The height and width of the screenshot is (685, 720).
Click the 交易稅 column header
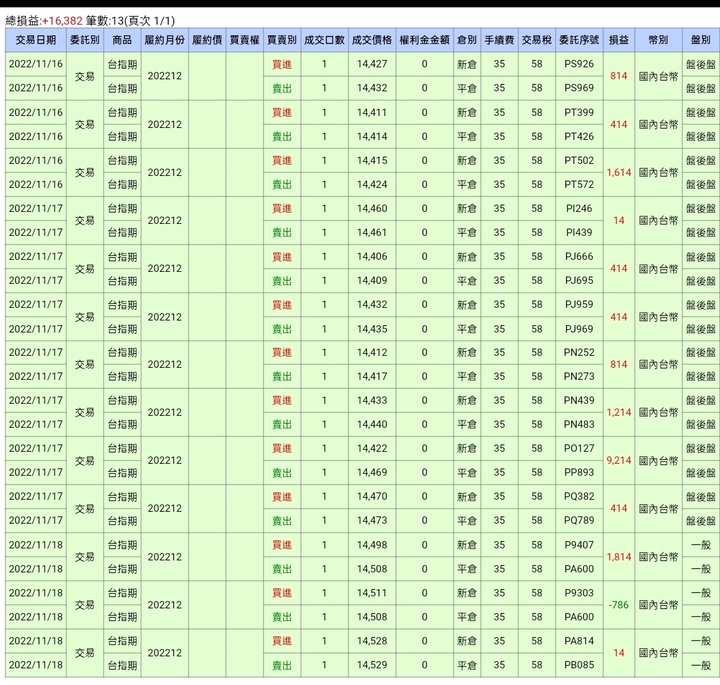click(537, 40)
